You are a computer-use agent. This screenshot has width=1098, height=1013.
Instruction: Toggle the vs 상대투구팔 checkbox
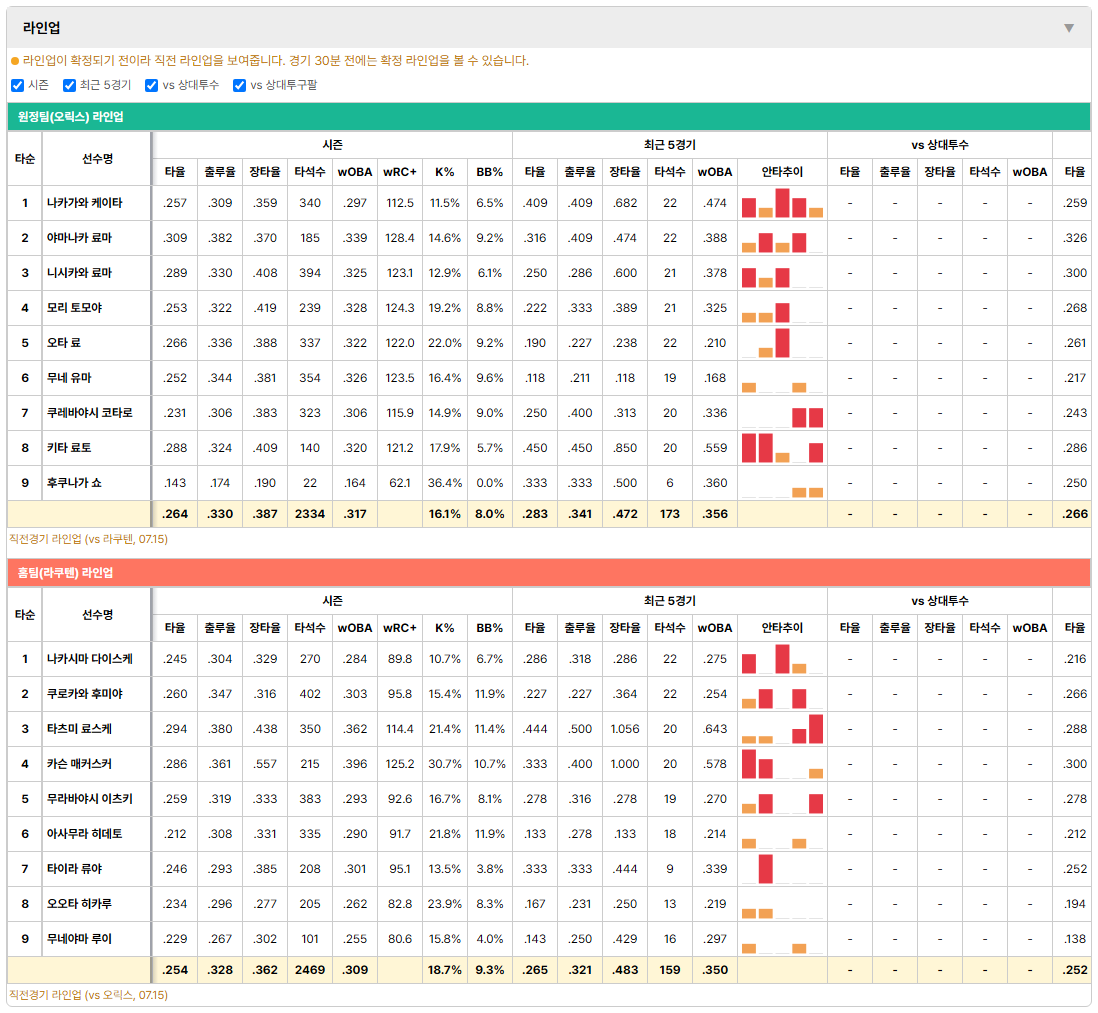pos(239,85)
